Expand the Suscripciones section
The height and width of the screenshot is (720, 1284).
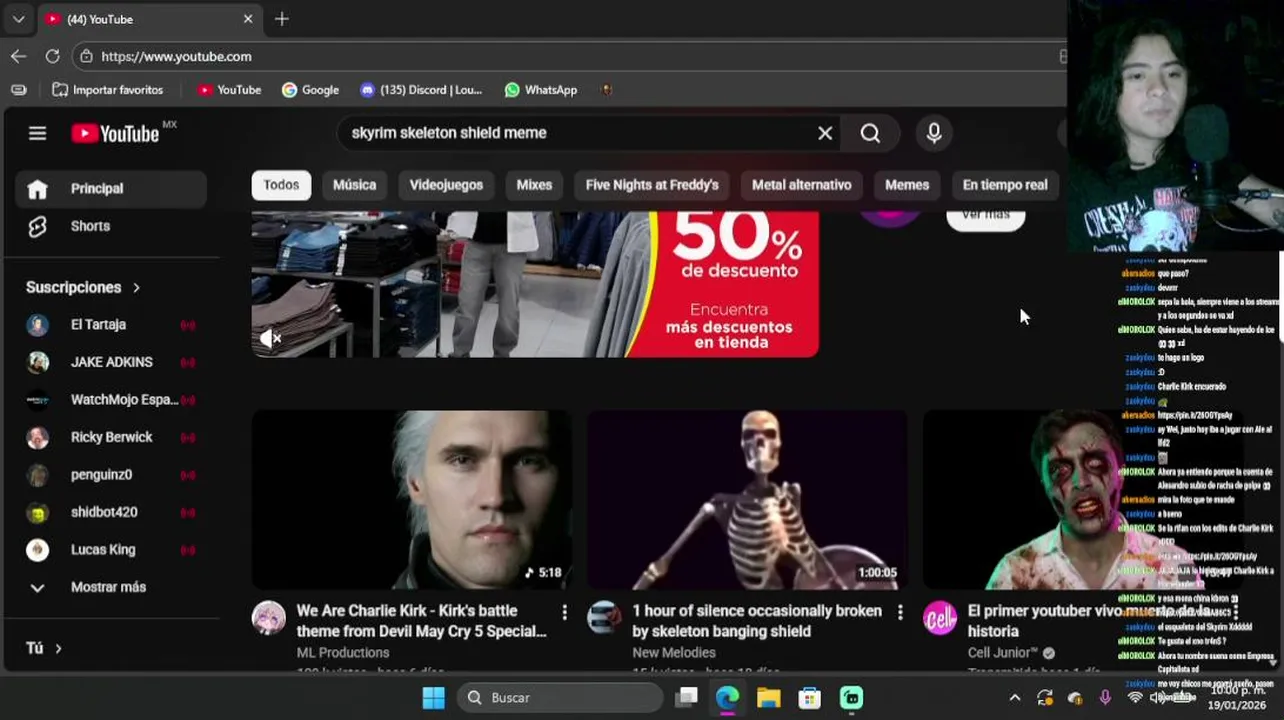(x=84, y=287)
